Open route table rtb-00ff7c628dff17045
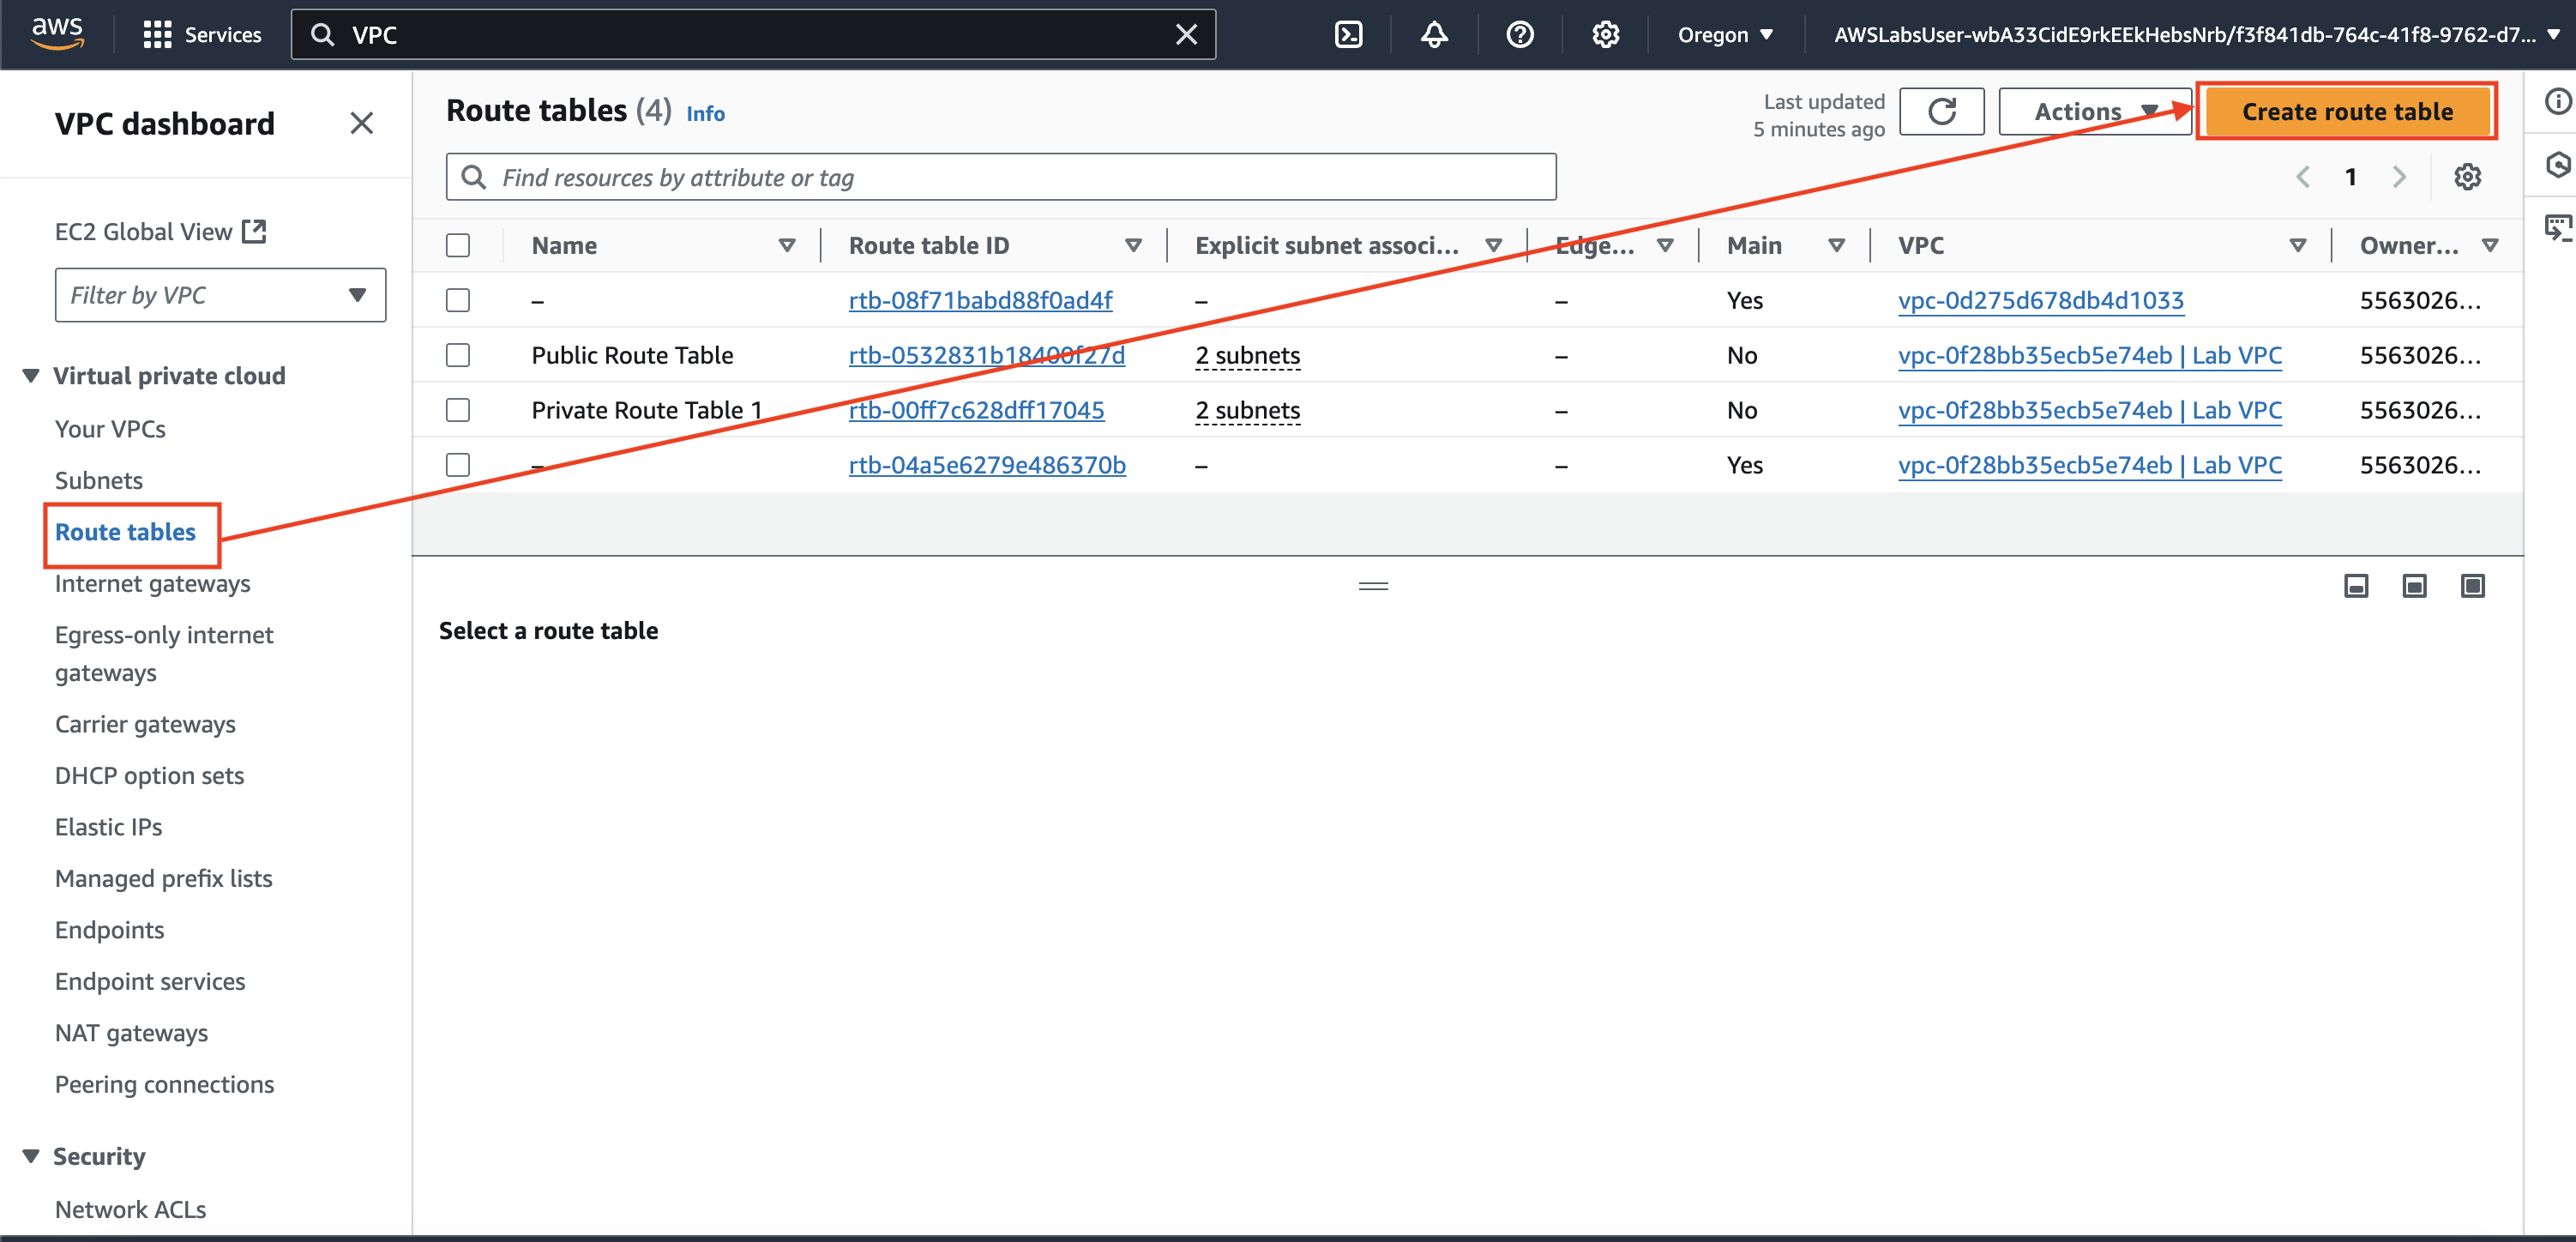Viewport: 2576px width, 1242px height. click(976, 410)
